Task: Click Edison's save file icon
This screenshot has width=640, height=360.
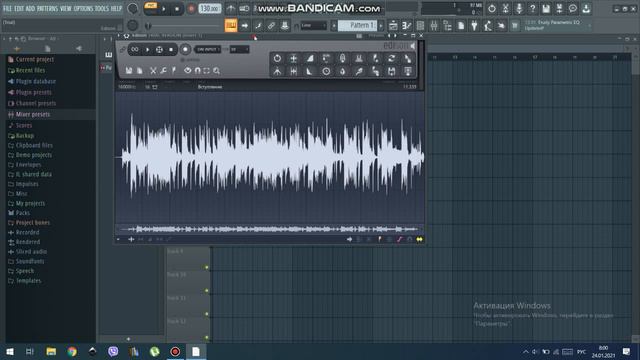Action: tap(129, 71)
